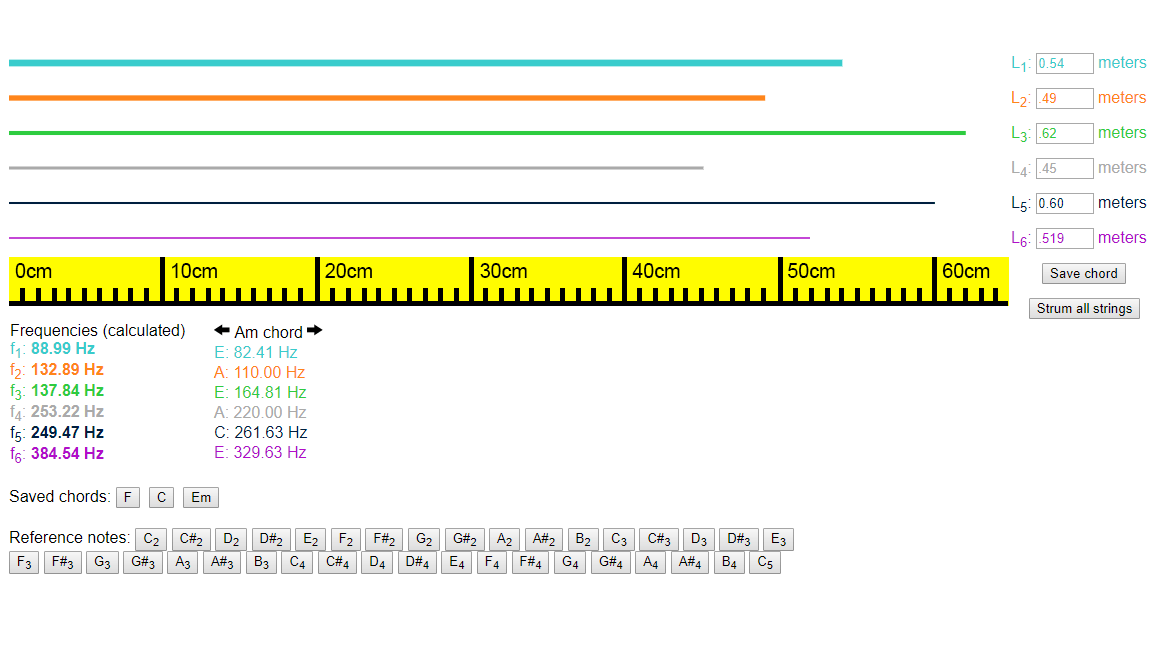The width and height of the screenshot is (1157, 651).
Task: Play reference note C5
Action: coord(765,562)
